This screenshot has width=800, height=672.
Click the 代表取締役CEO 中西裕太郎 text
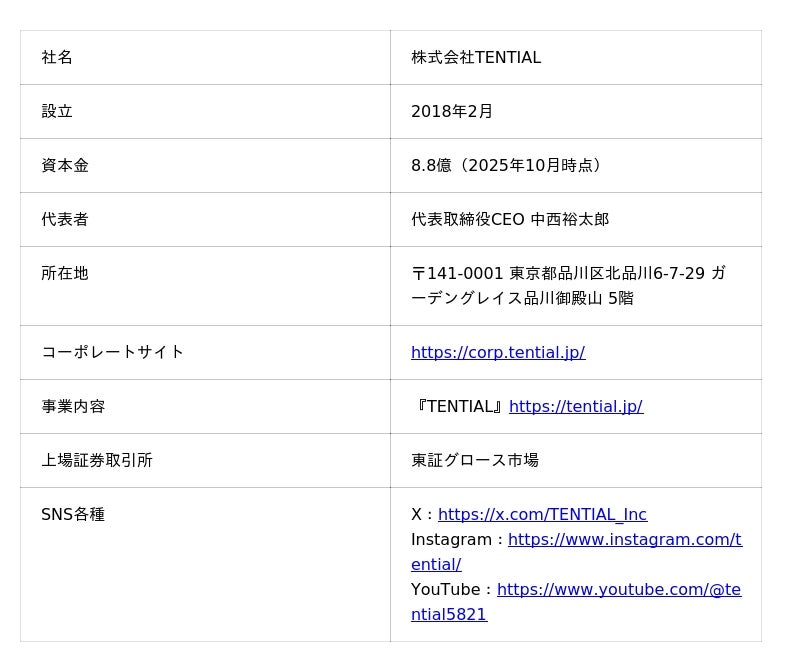(510, 220)
